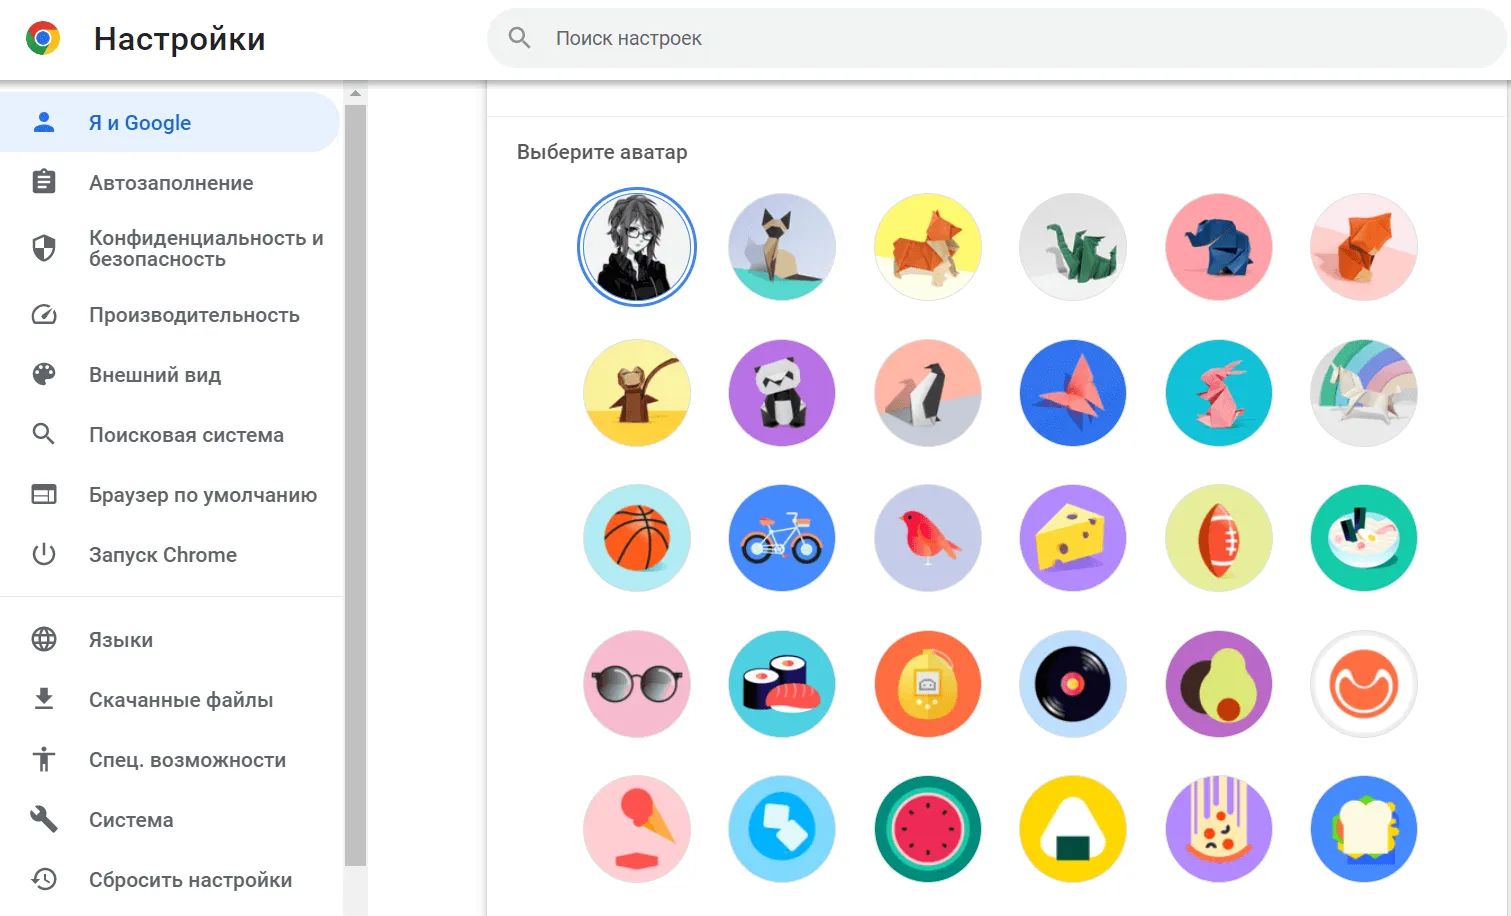The height and width of the screenshot is (916, 1511).
Task: Select the anime character avatar
Action: [x=637, y=247]
